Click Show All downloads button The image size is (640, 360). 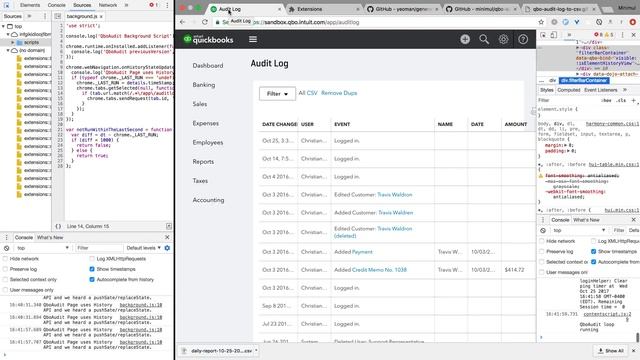611,351
